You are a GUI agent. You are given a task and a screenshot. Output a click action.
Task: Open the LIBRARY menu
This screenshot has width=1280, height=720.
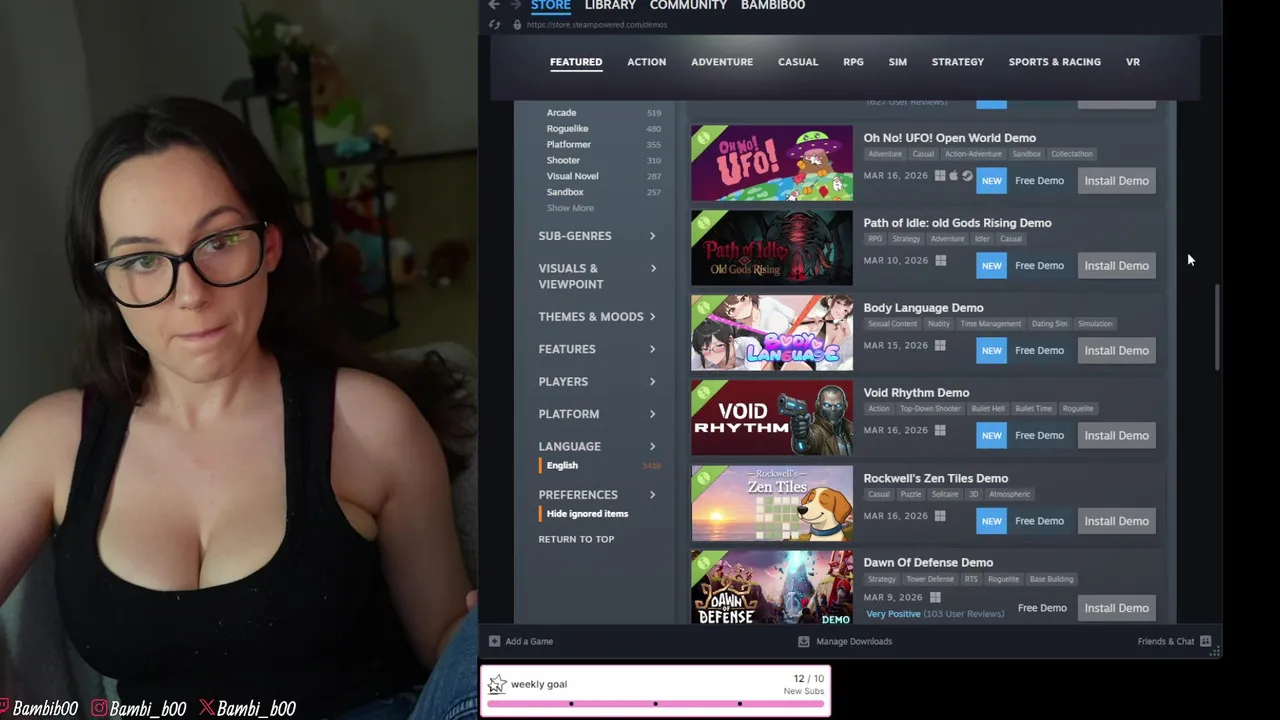tap(610, 6)
